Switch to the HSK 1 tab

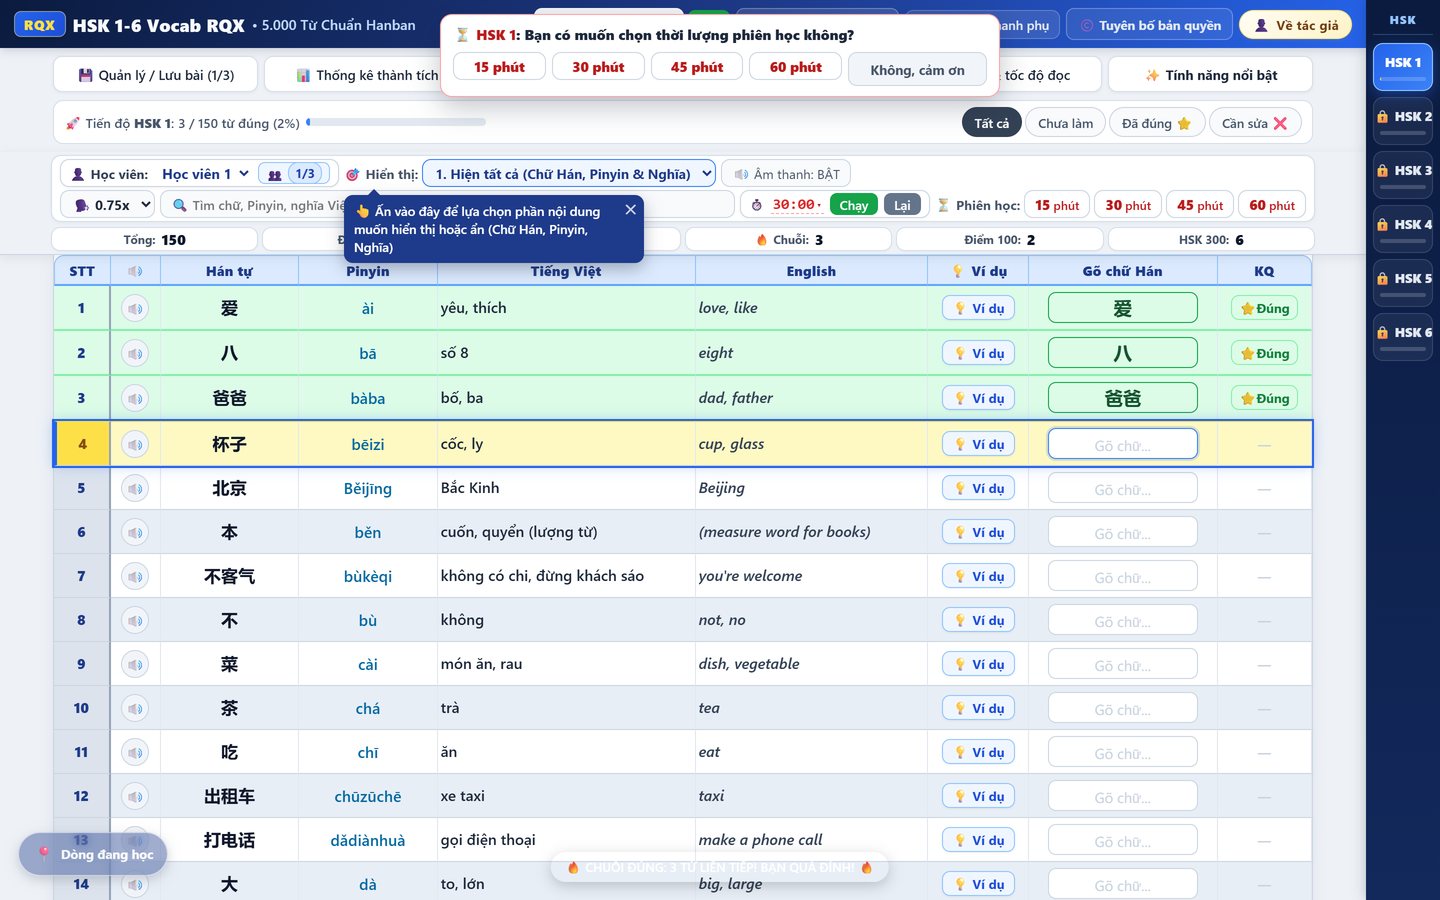1403,67
